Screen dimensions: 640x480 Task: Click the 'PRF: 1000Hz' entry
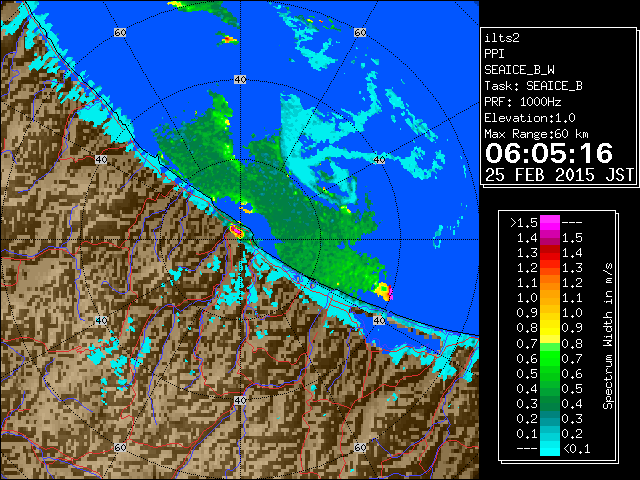tap(523, 102)
